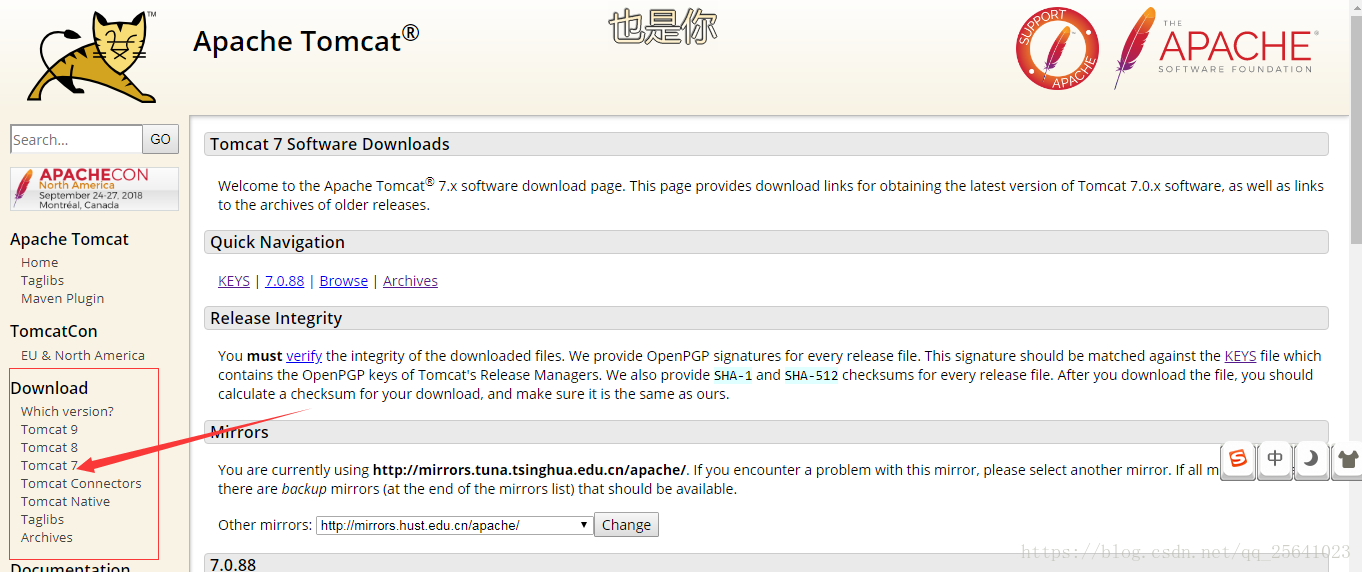Click the Search input field

pyautogui.click(x=76, y=139)
